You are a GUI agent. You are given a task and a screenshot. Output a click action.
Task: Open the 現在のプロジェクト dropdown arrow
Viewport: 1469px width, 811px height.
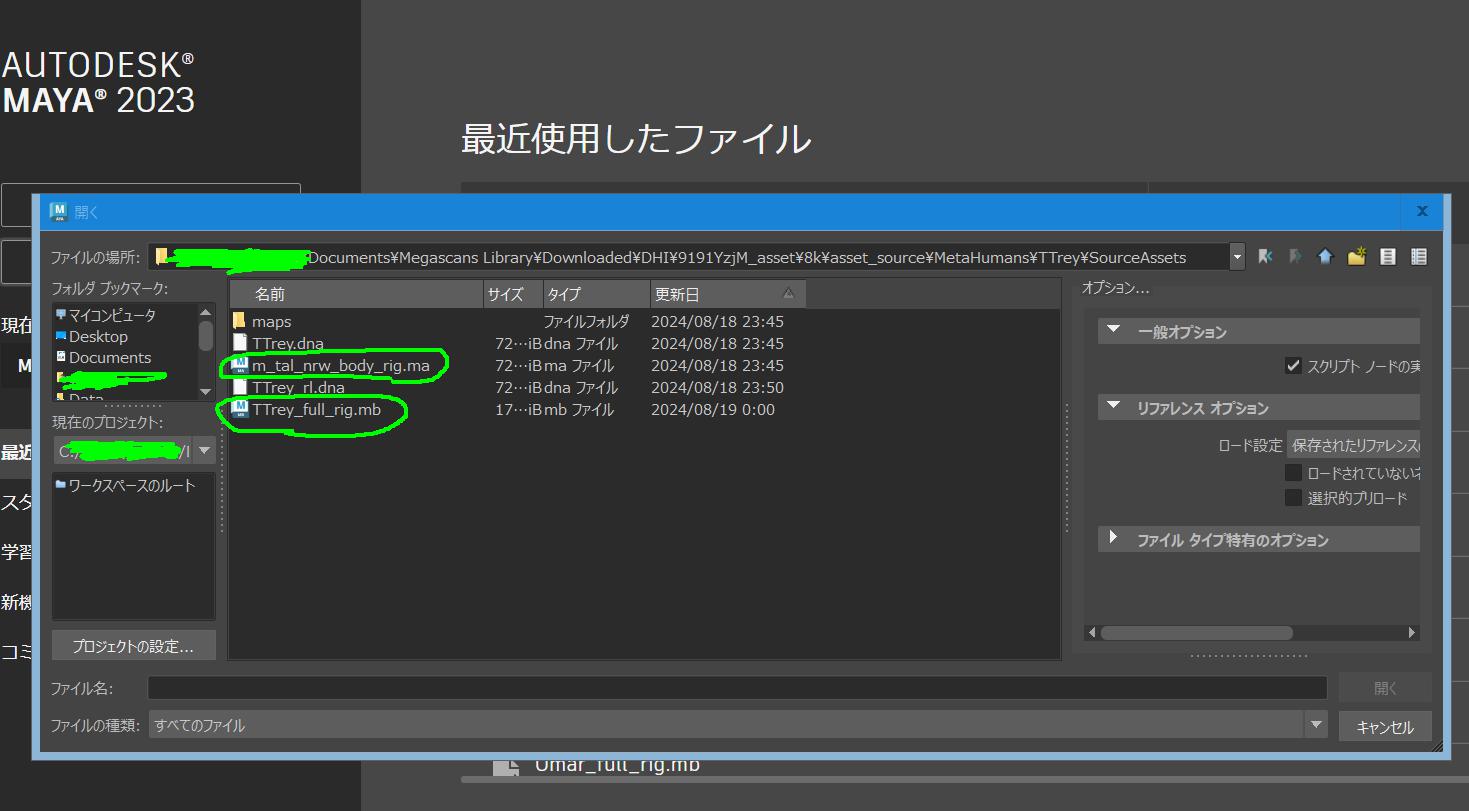pyautogui.click(x=205, y=451)
